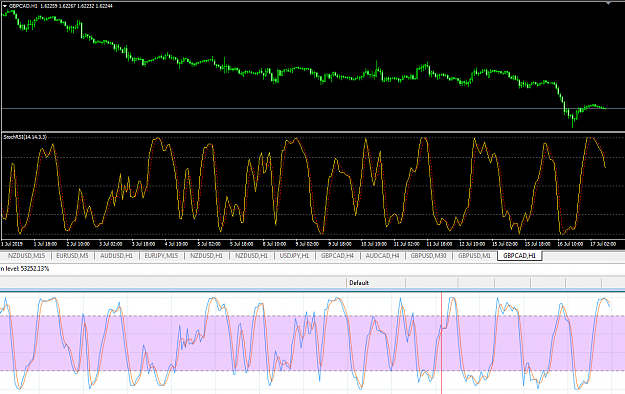
Task: Click the level 53252.13% text
Action: pyautogui.click(x=28, y=269)
